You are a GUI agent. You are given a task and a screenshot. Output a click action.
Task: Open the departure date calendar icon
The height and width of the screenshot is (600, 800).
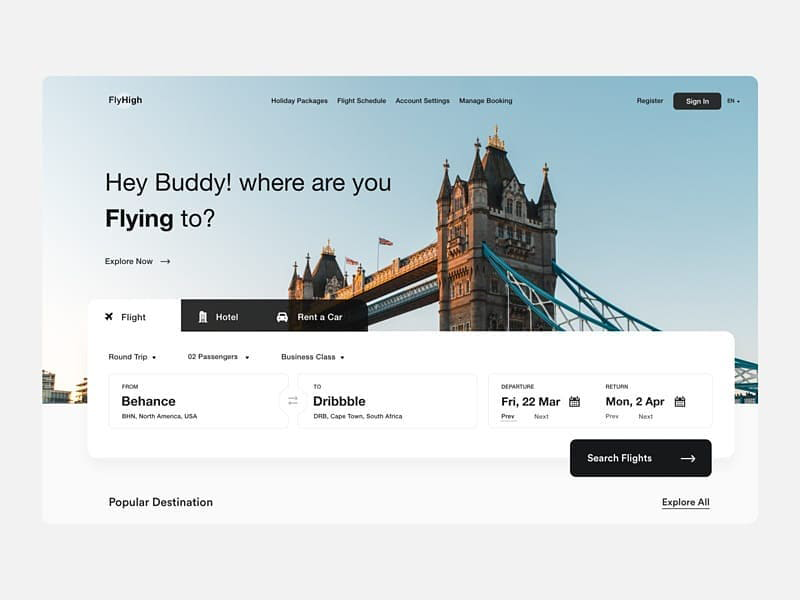[x=574, y=402]
